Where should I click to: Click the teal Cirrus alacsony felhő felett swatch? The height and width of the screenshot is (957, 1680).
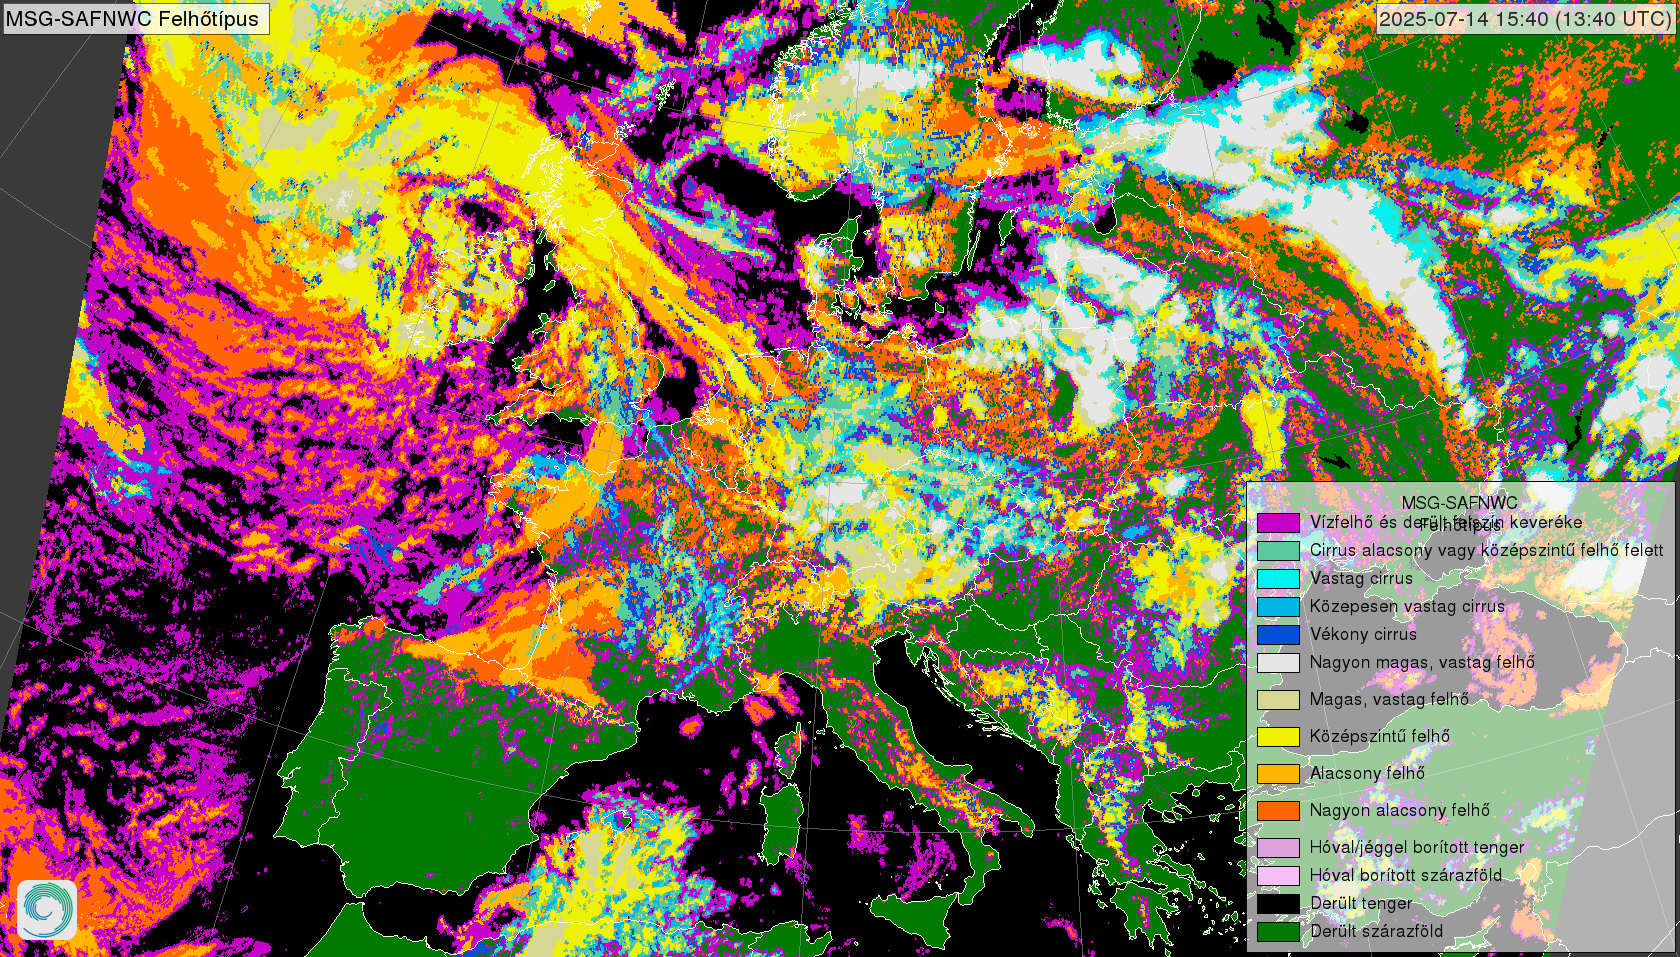1278,550
